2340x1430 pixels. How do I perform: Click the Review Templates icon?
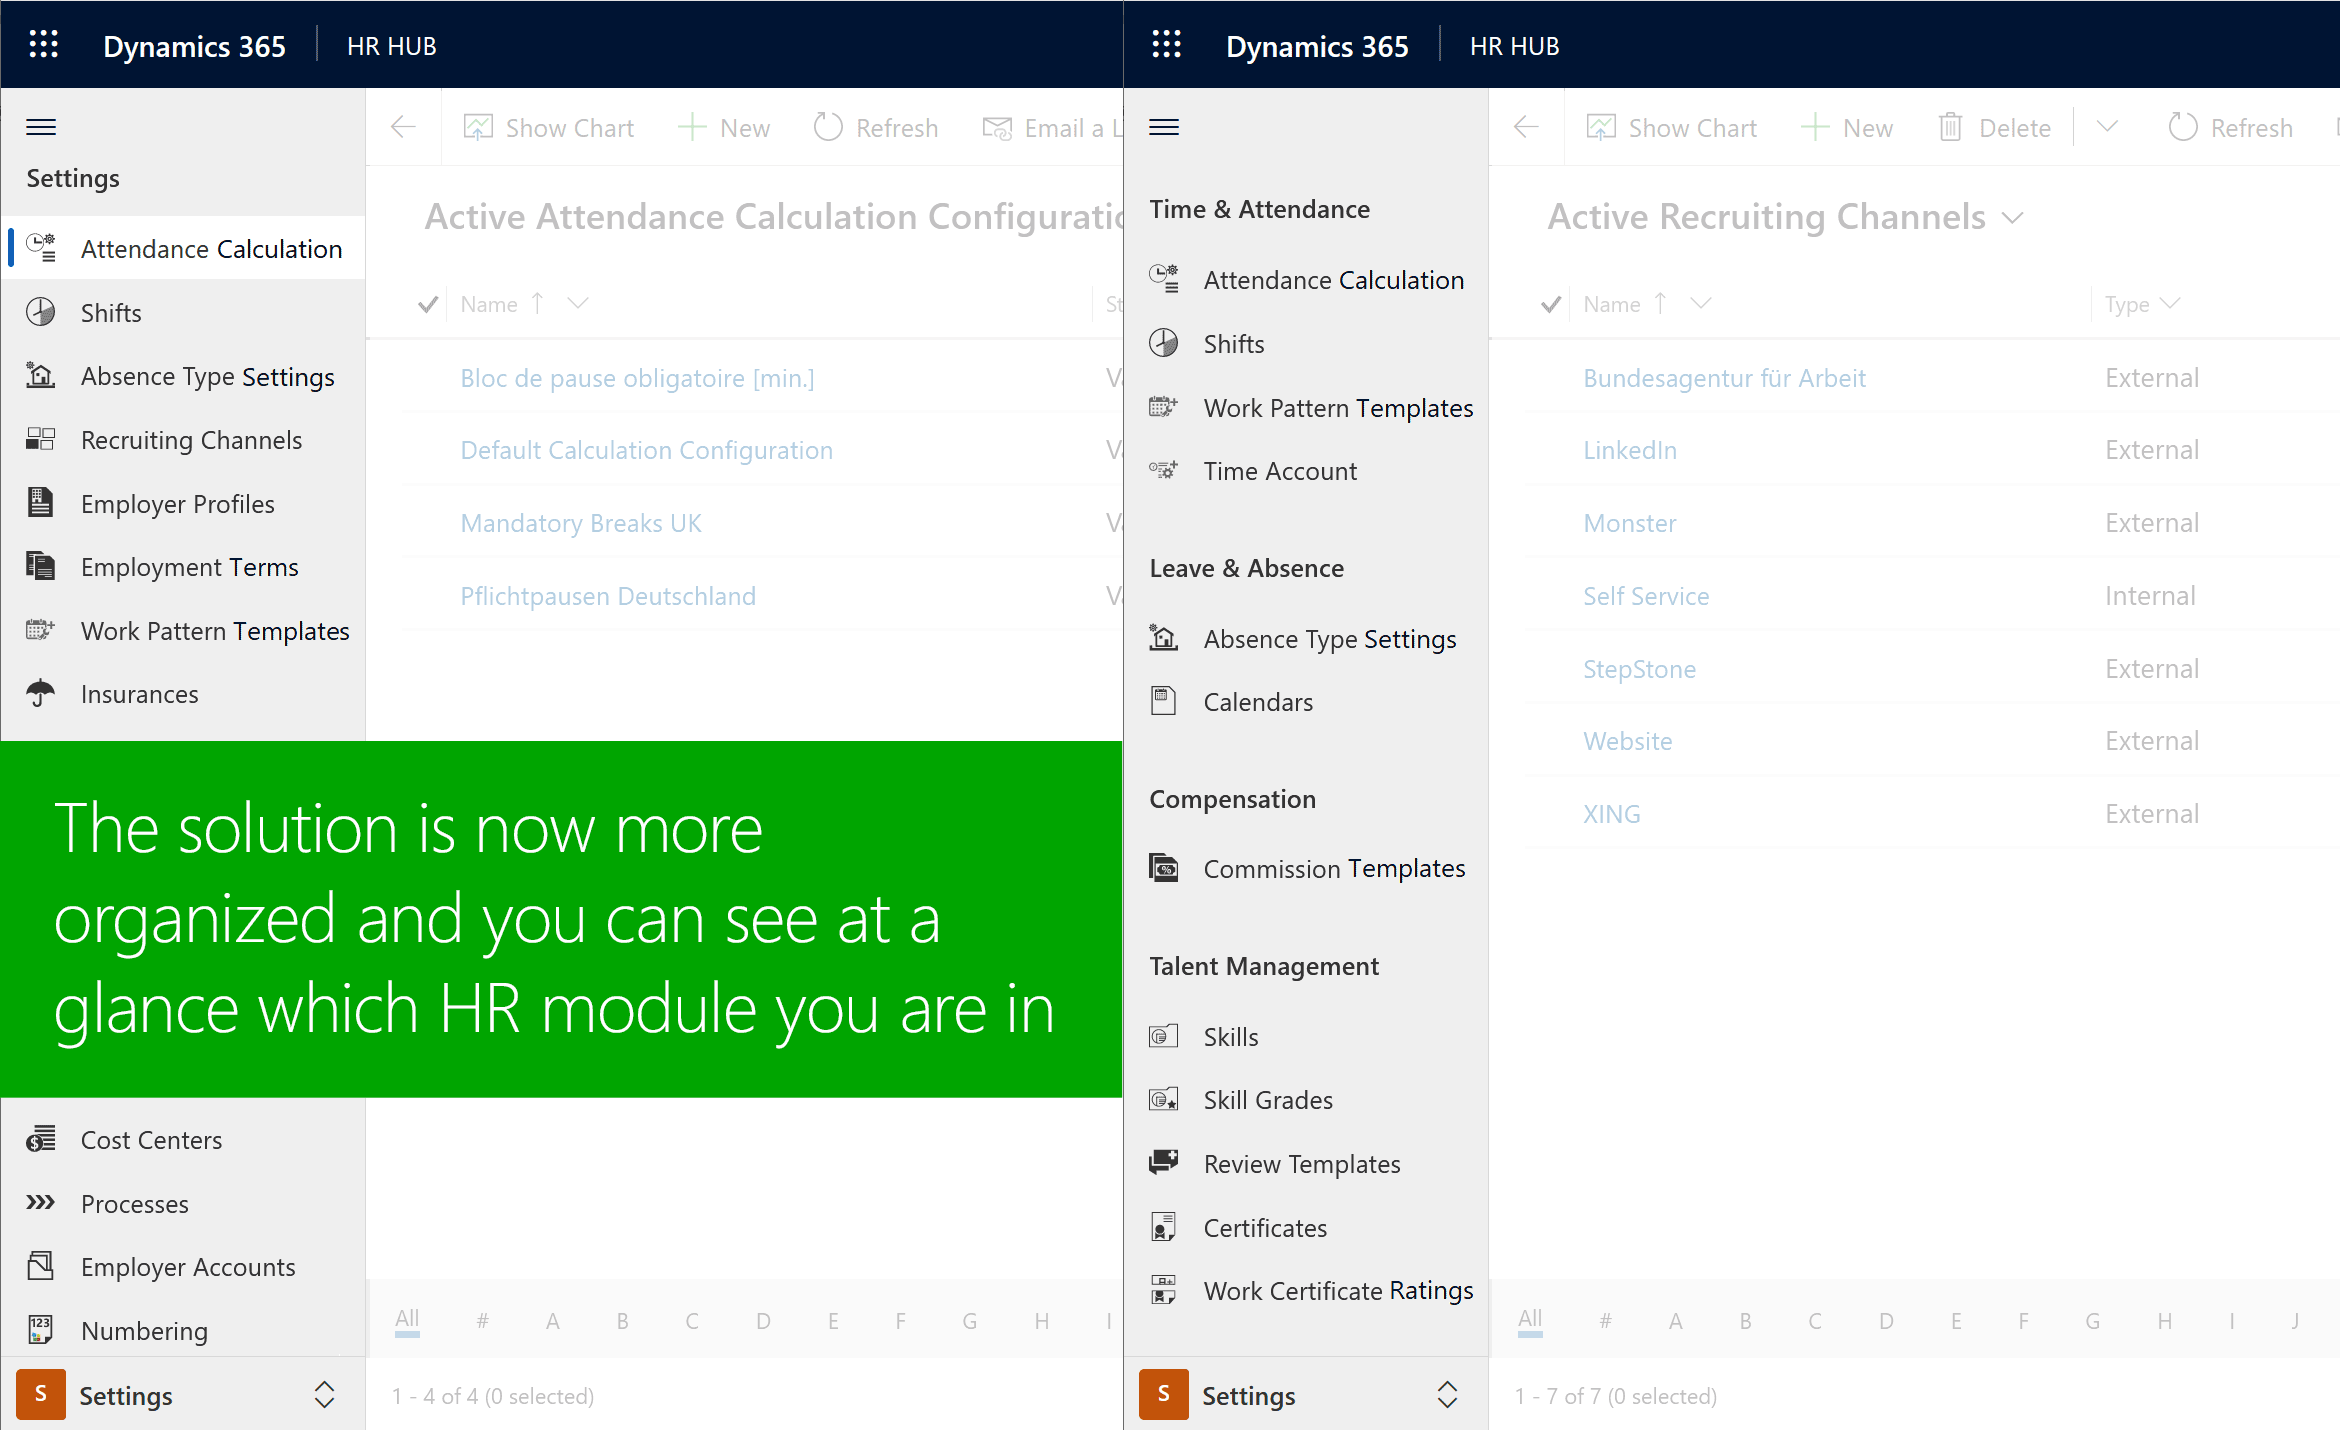[1164, 1163]
